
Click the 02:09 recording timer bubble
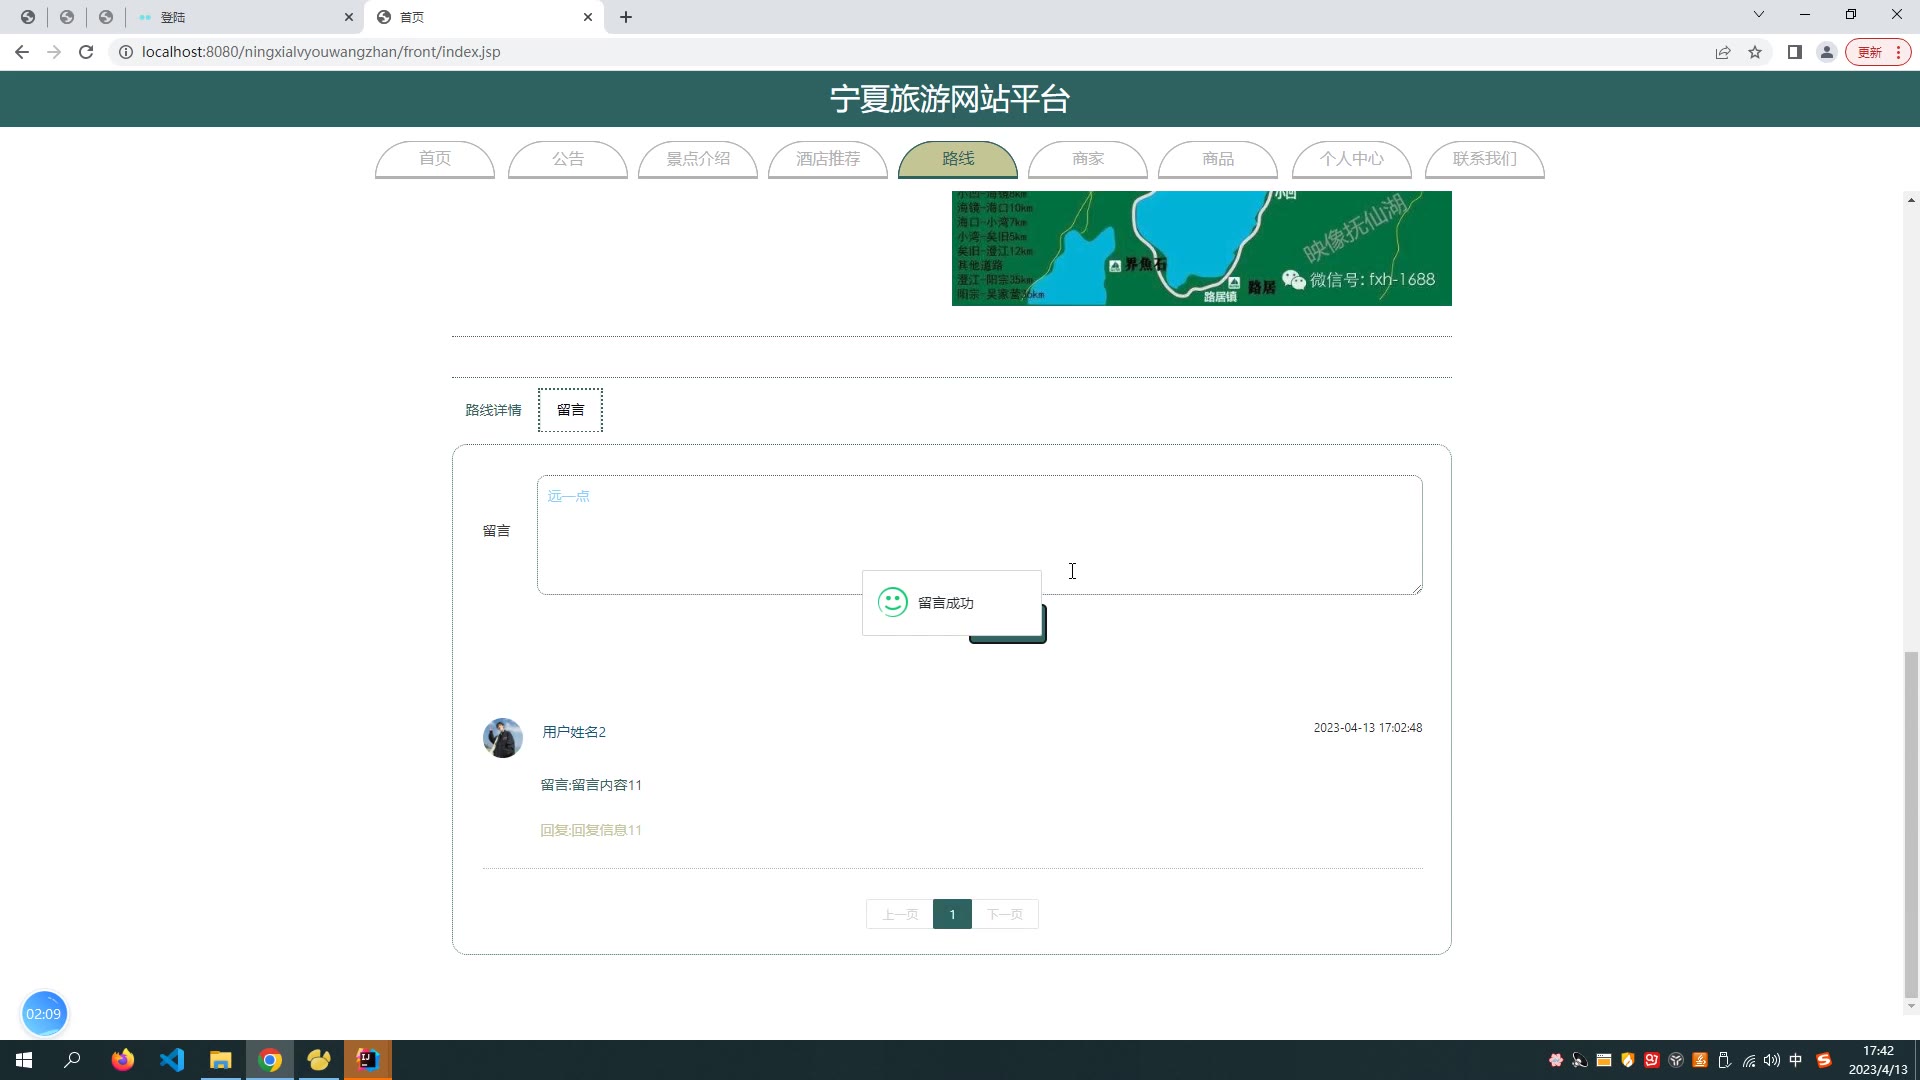pyautogui.click(x=44, y=1013)
